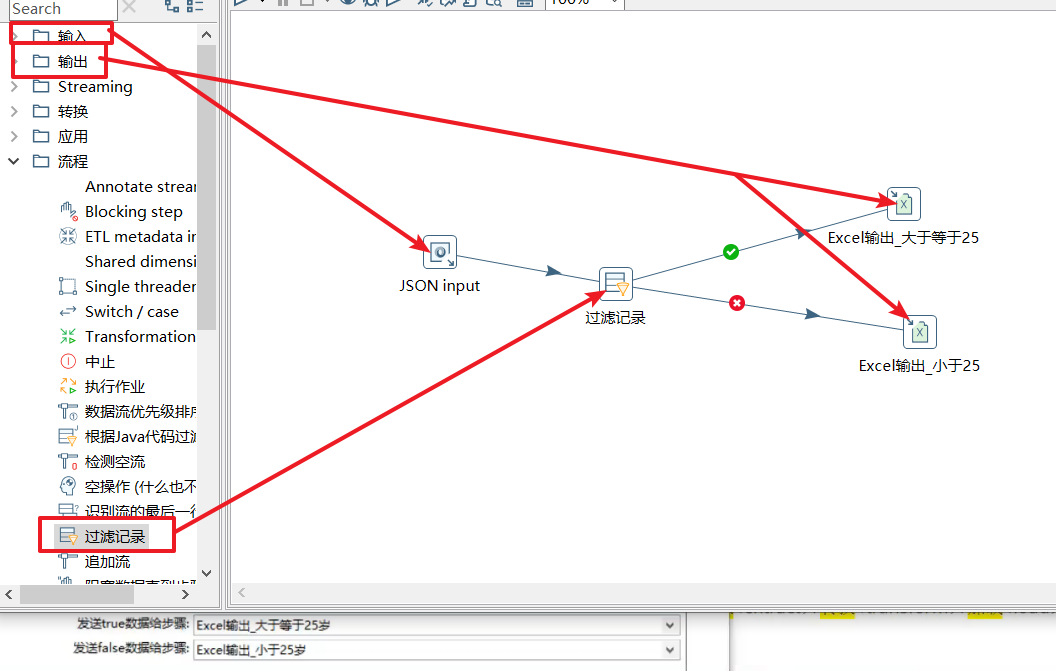The height and width of the screenshot is (671, 1056).
Task: Click the Streaming folder label
Action: [x=95, y=86]
